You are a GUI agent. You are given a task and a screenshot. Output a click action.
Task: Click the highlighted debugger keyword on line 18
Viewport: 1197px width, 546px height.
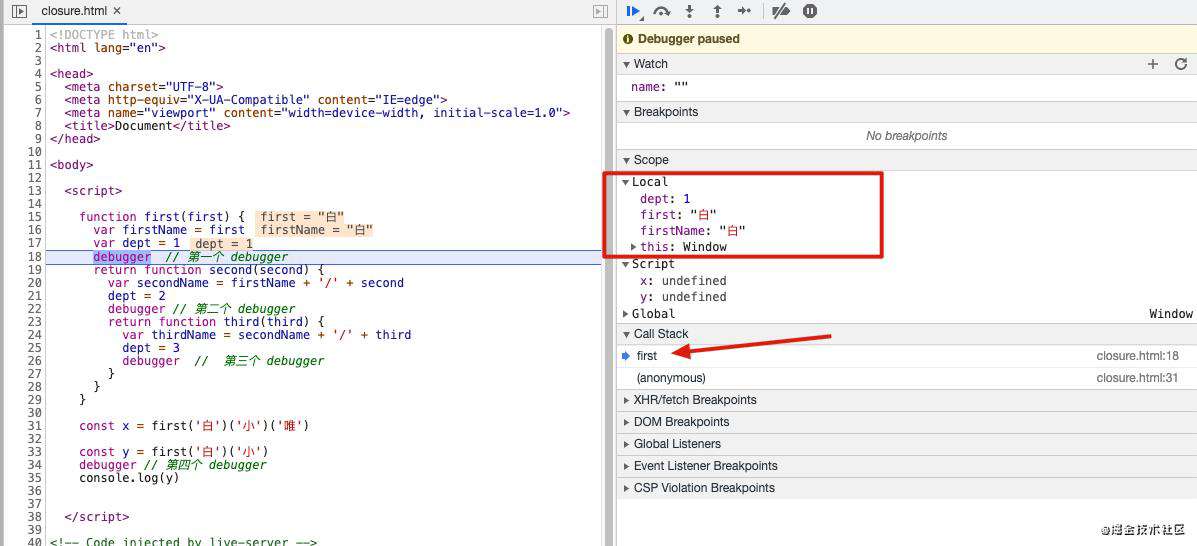point(122,257)
